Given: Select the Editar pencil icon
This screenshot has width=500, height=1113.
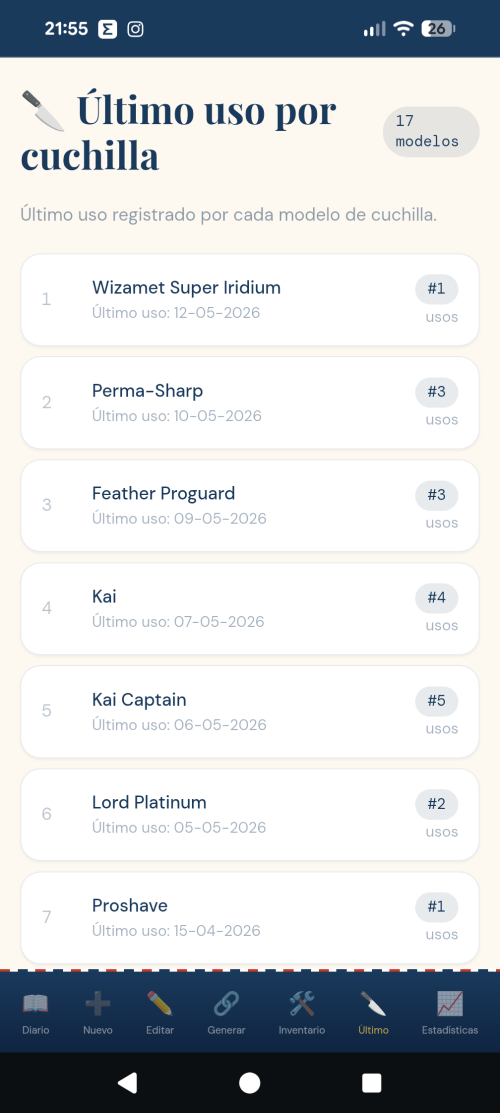Looking at the screenshot, I should point(160,1004).
